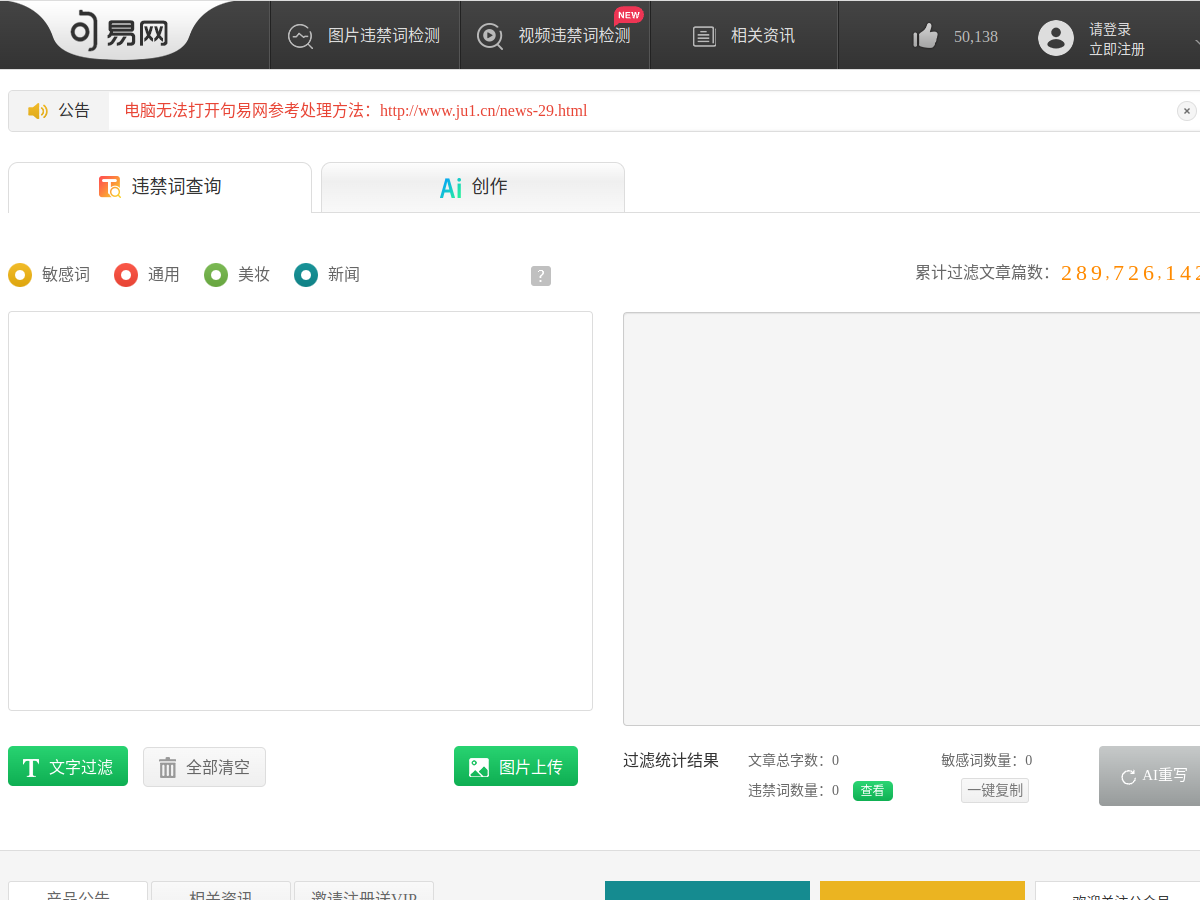The width and height of the screenshot is (1200, 900).
Task: Select the 敏感词 radio option
Action: point(20,274)
